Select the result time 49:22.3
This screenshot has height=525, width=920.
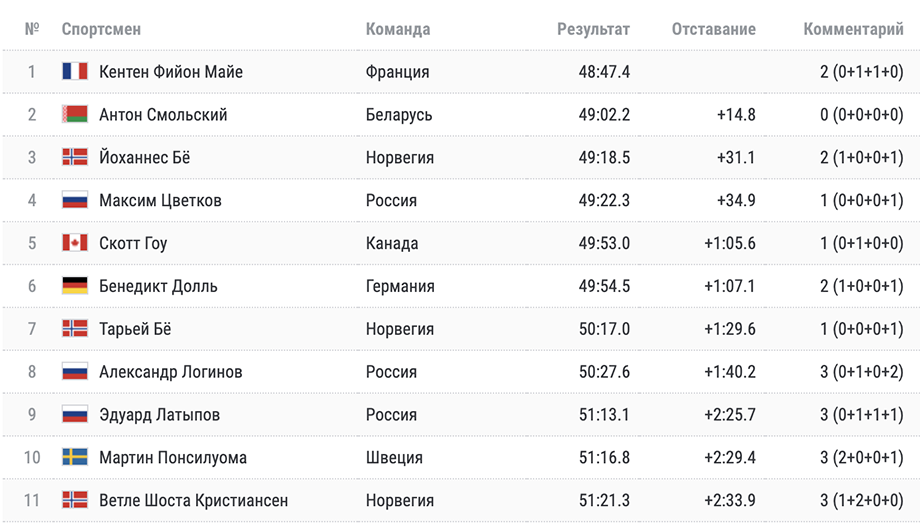point(604,200)
